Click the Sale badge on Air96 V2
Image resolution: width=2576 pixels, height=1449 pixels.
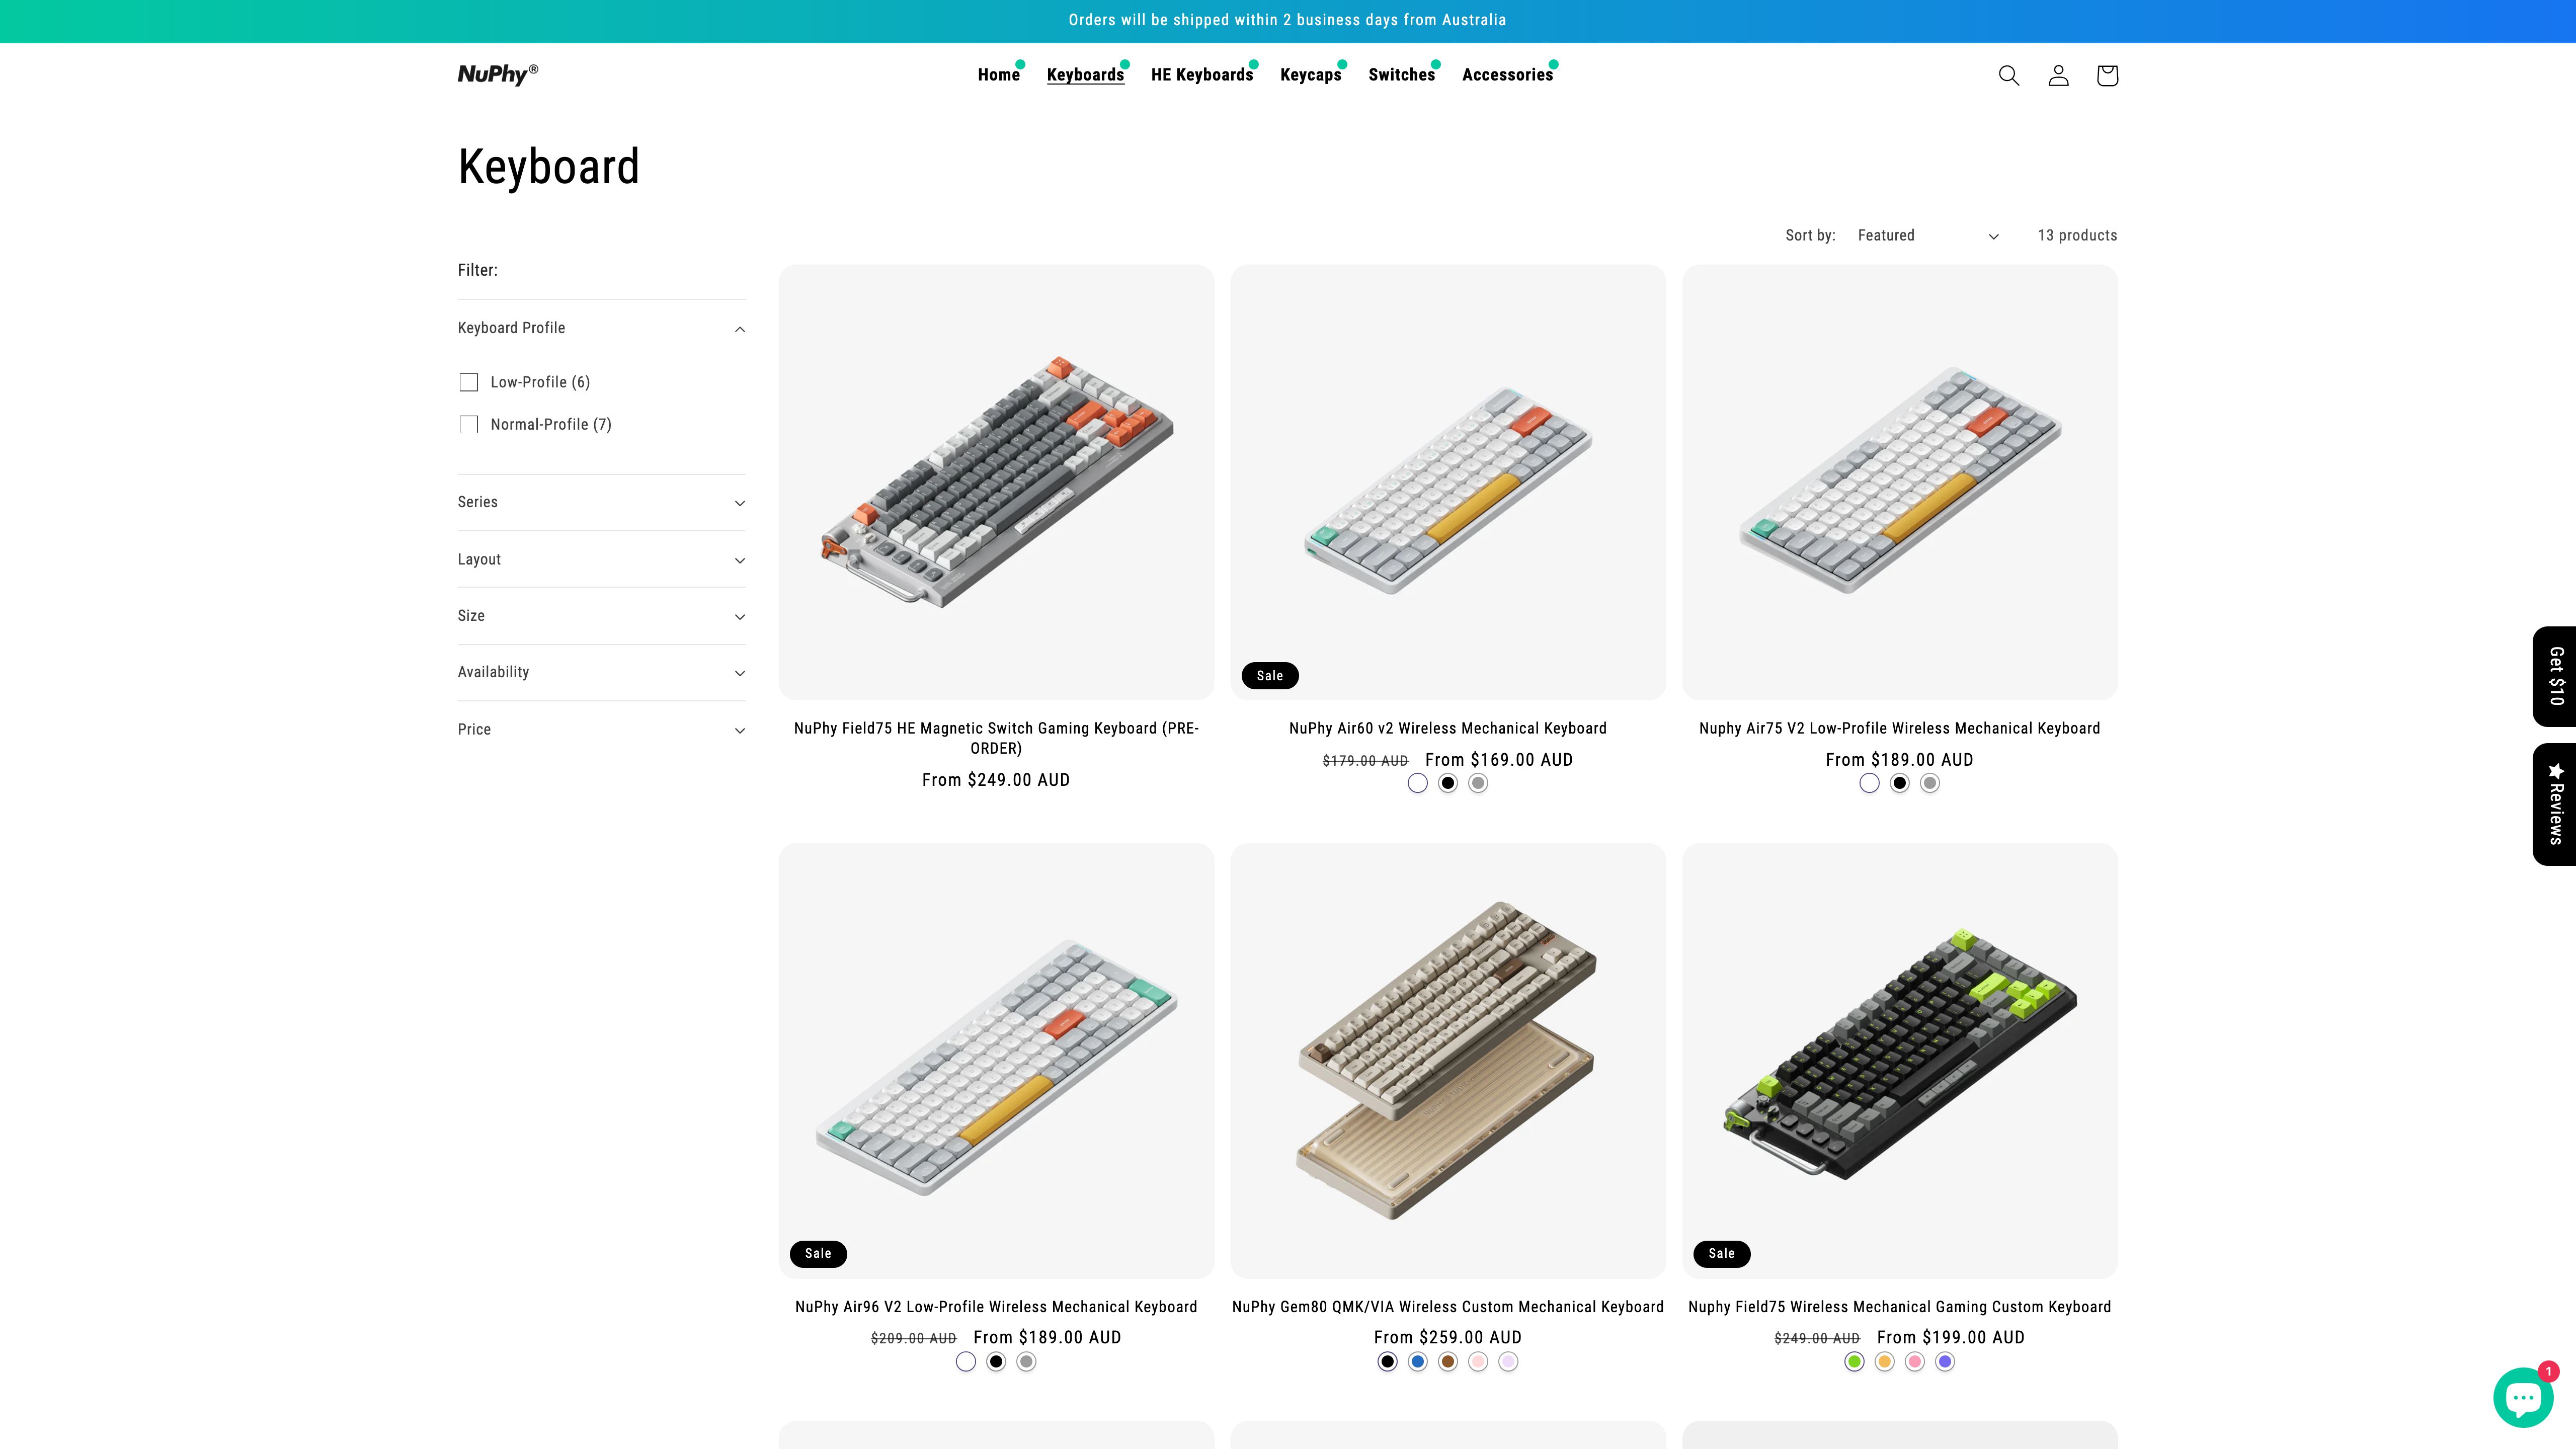click(x=818, y=1254)
